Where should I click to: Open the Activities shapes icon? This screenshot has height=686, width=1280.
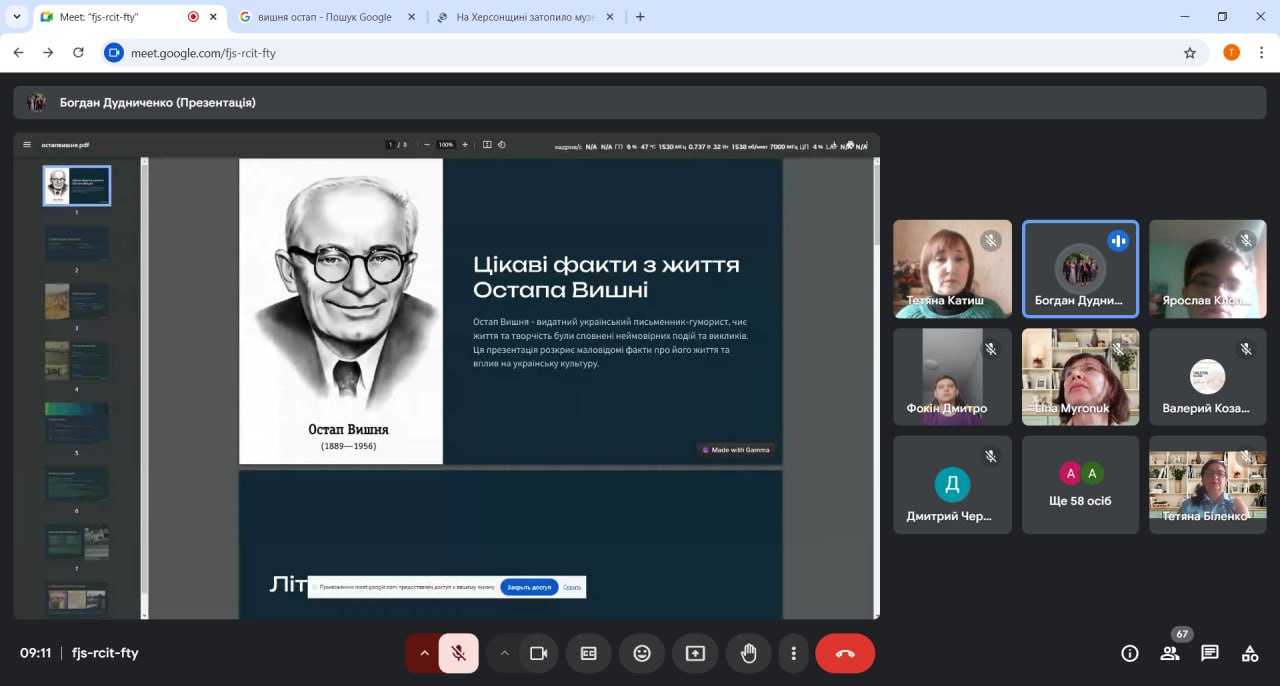tap(1250, 653)
